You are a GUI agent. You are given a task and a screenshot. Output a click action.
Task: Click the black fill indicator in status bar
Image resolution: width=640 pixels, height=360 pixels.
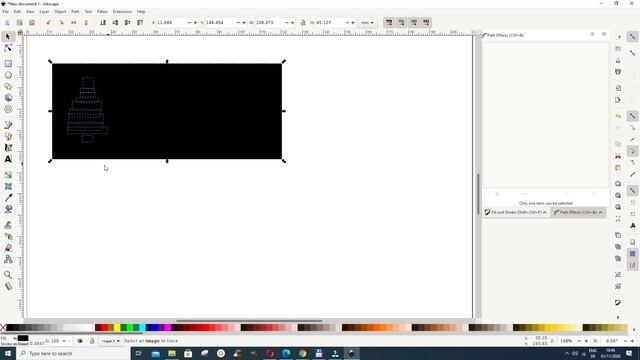pos(23,338)
